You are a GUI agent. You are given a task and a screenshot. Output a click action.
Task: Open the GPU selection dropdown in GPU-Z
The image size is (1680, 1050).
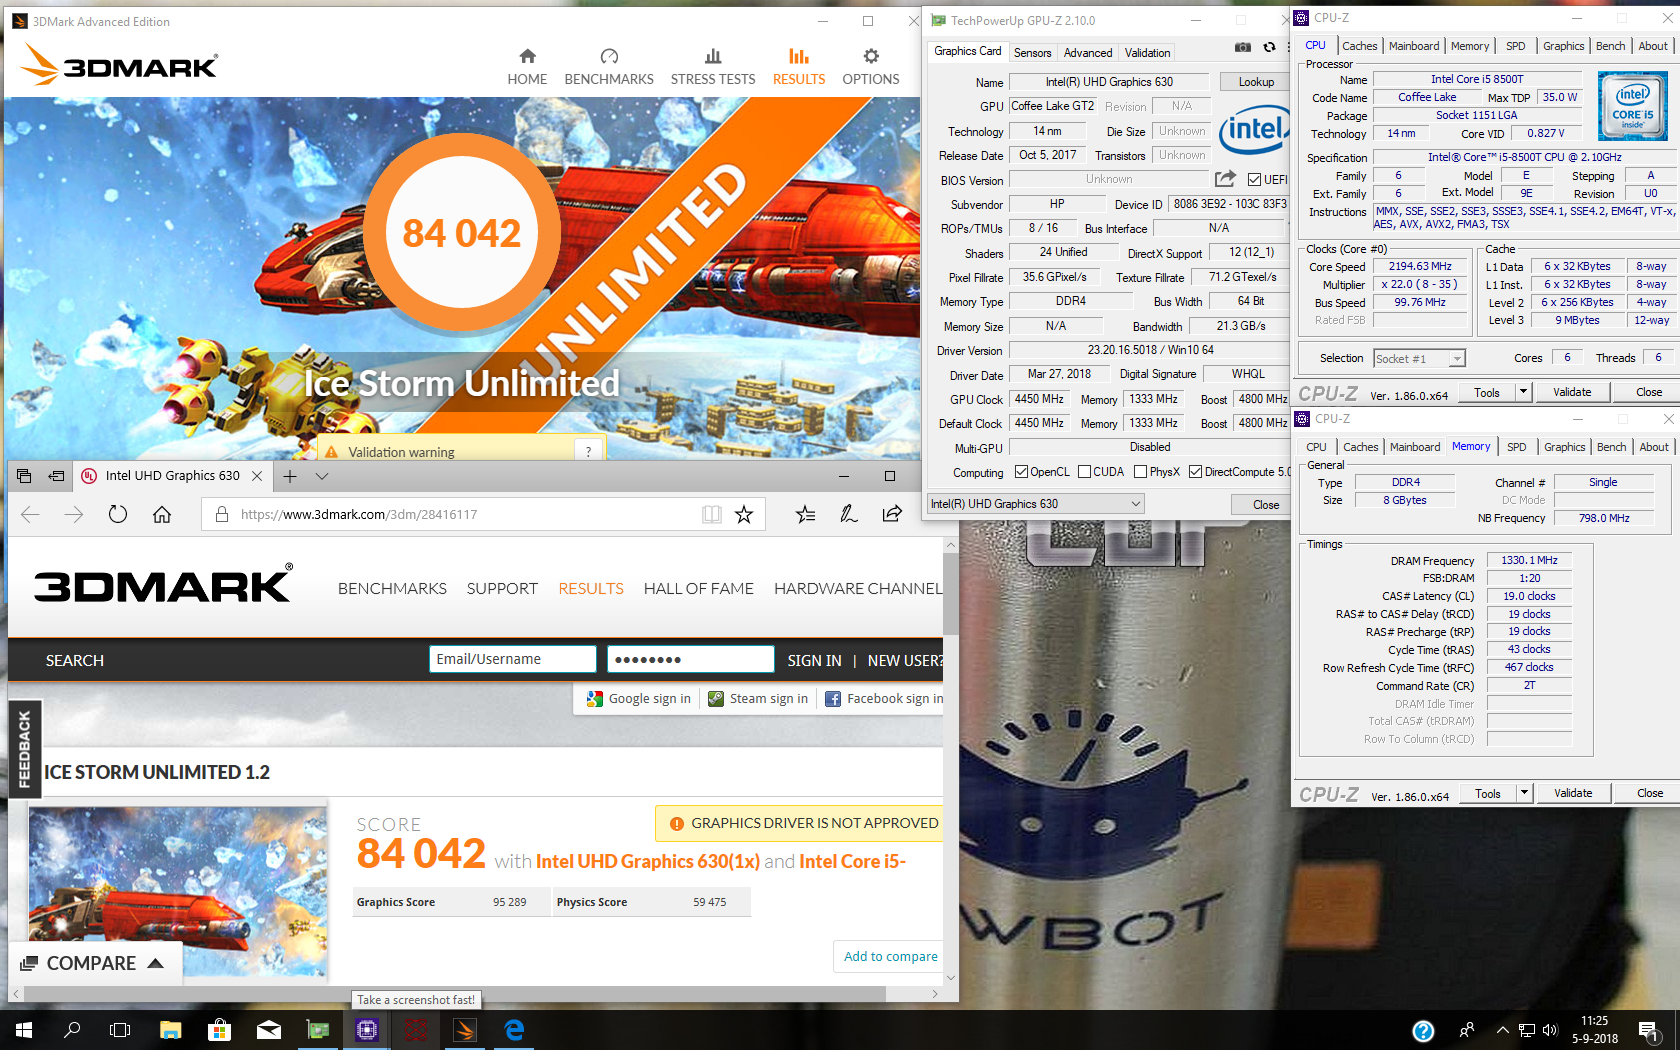[x=1035, y=504]
